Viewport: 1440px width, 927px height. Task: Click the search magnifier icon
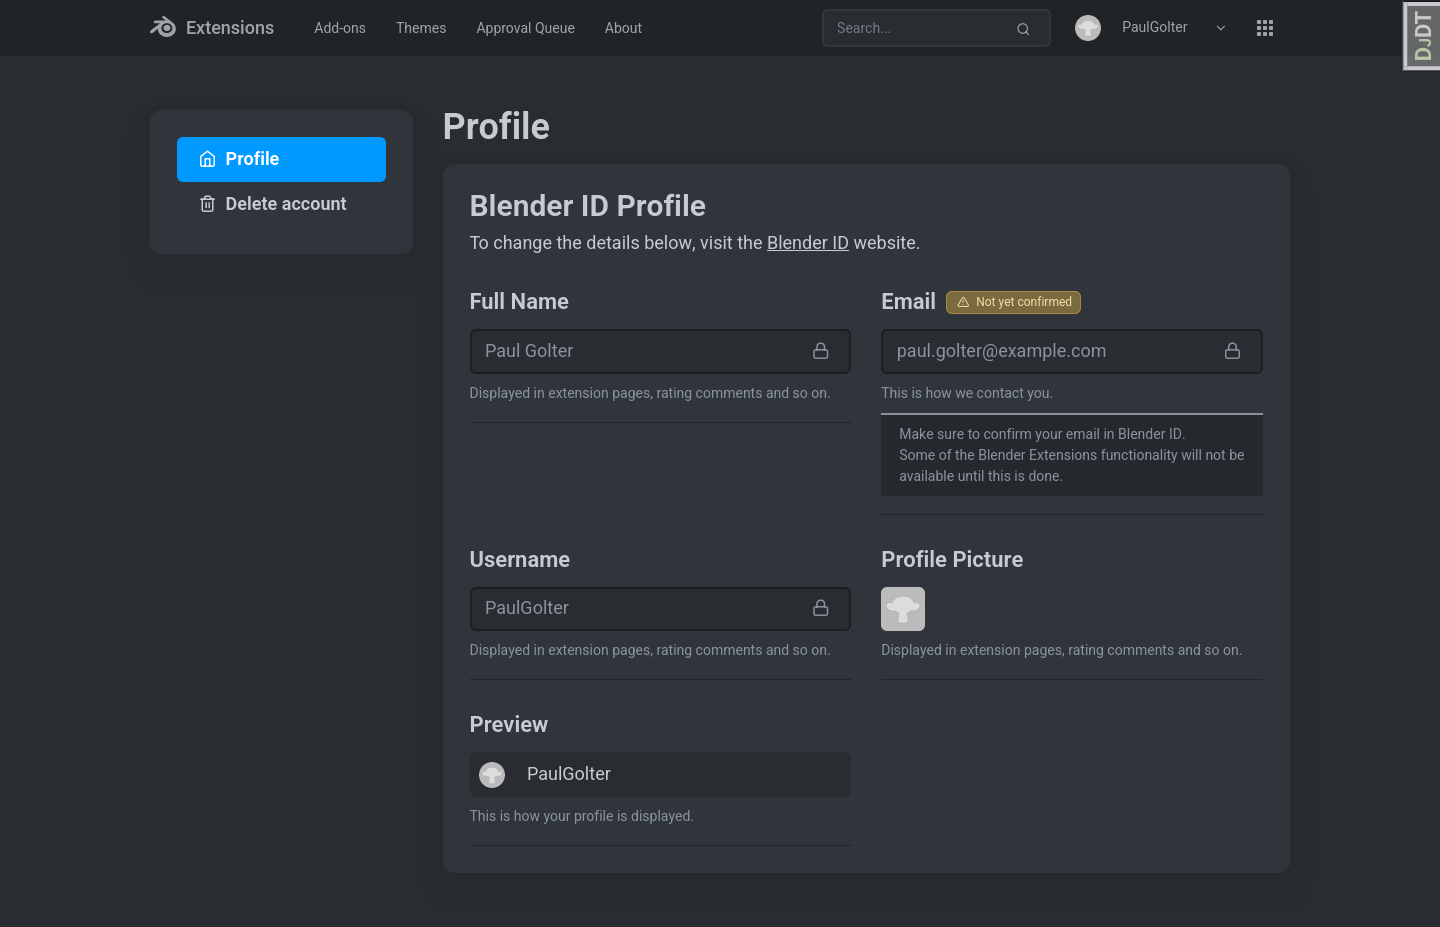pos(1023,29)
